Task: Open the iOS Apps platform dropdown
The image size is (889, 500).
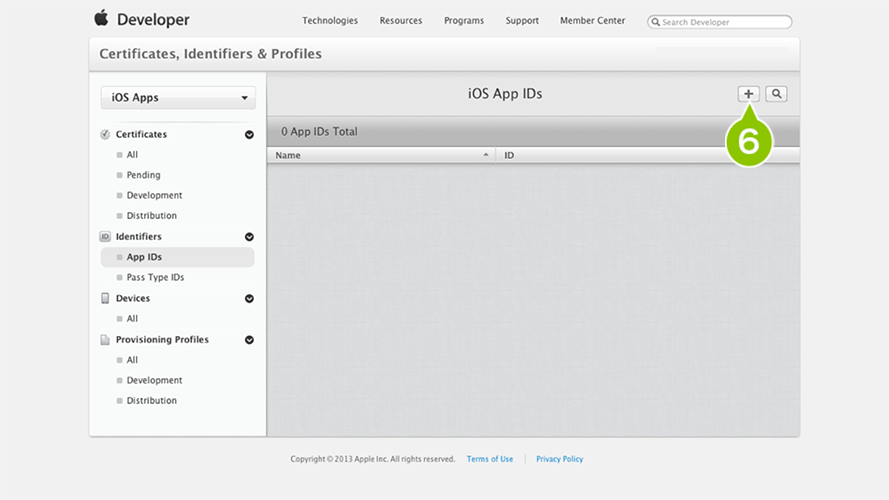Action: (x=178, y=98)
